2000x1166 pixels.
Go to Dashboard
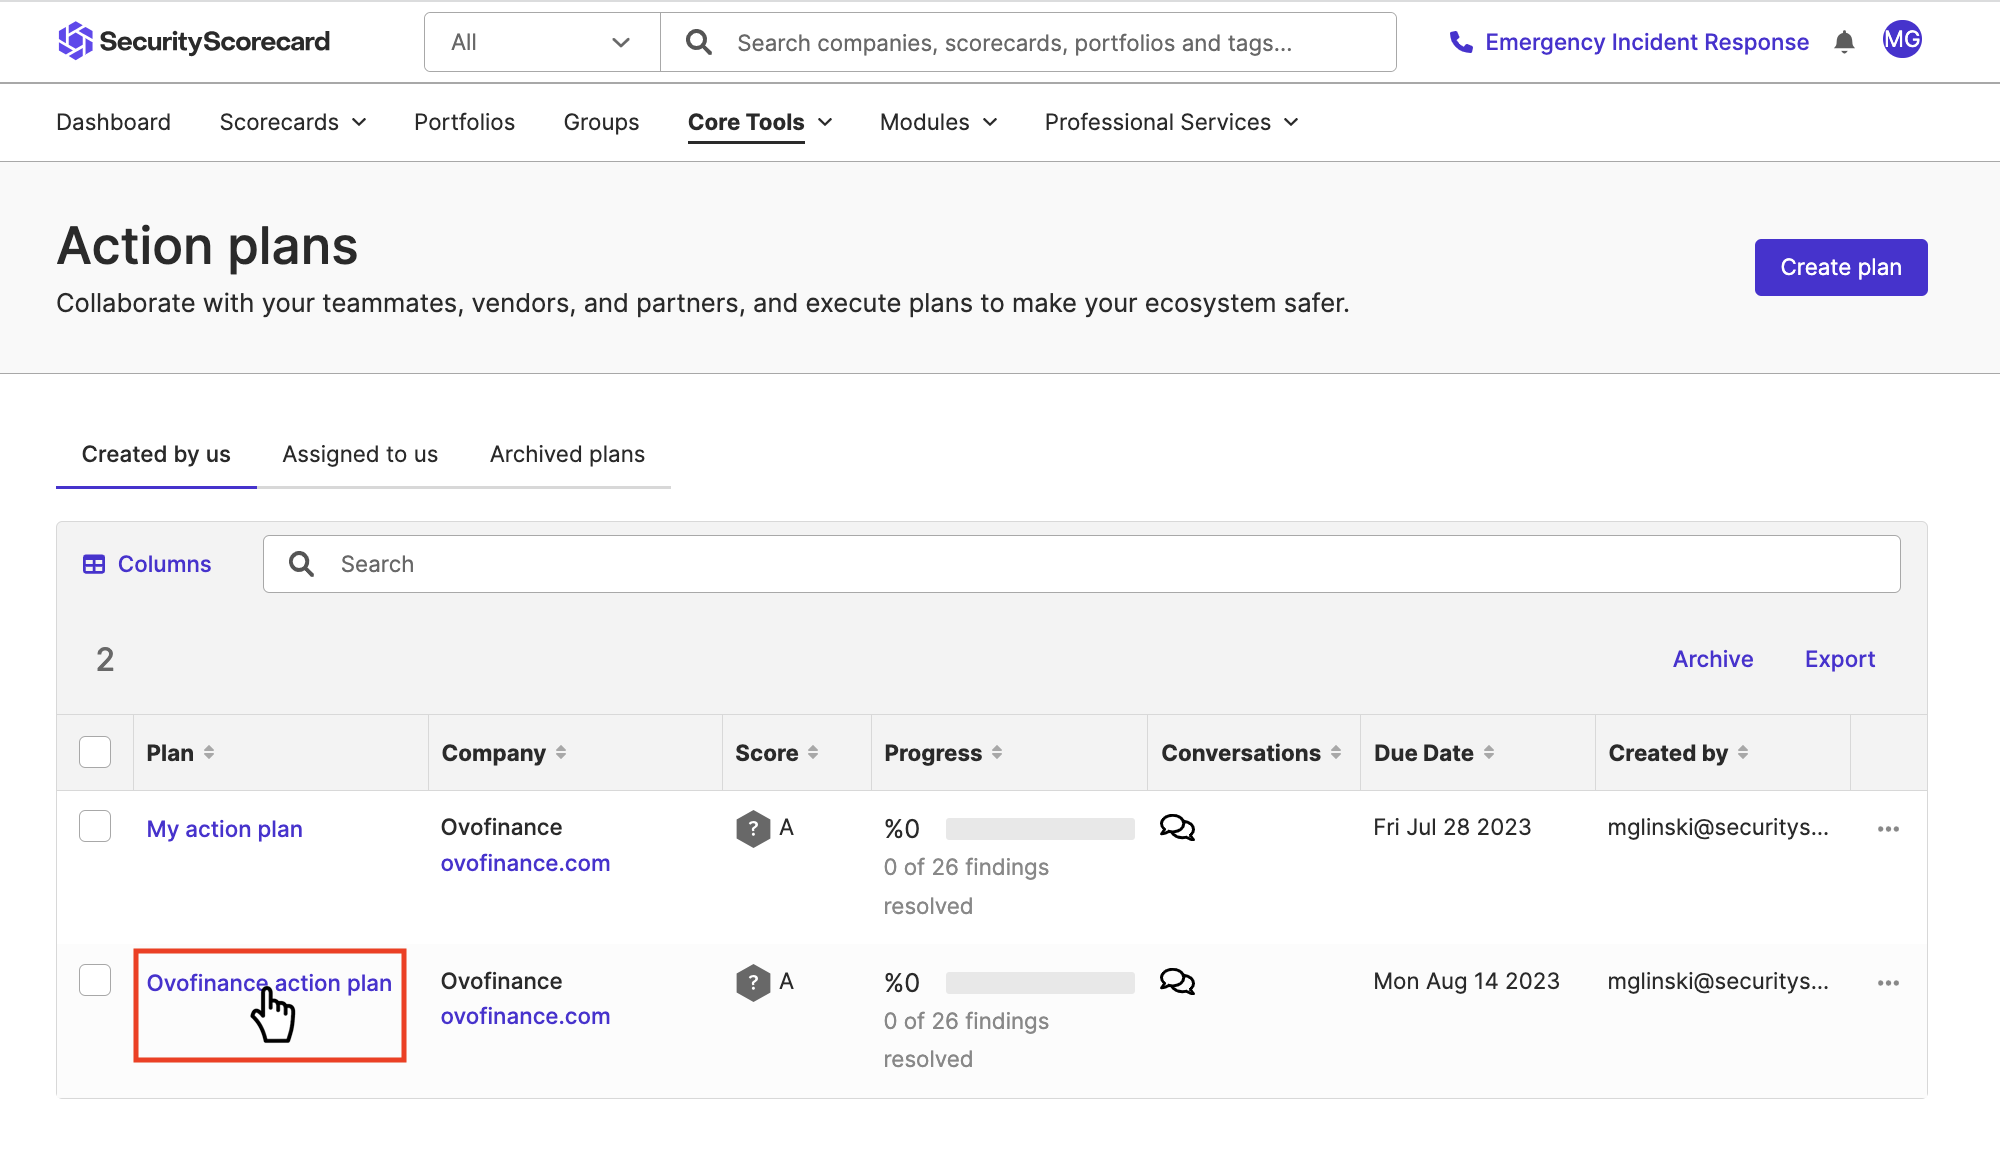point(113,122)
